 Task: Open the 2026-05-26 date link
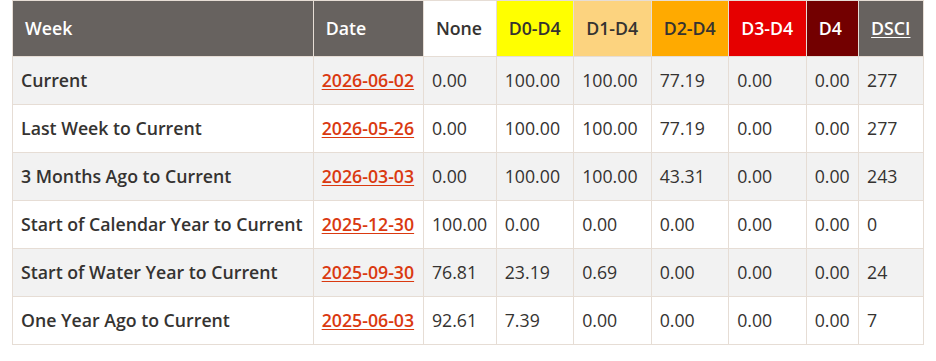[x=368, y=128]
